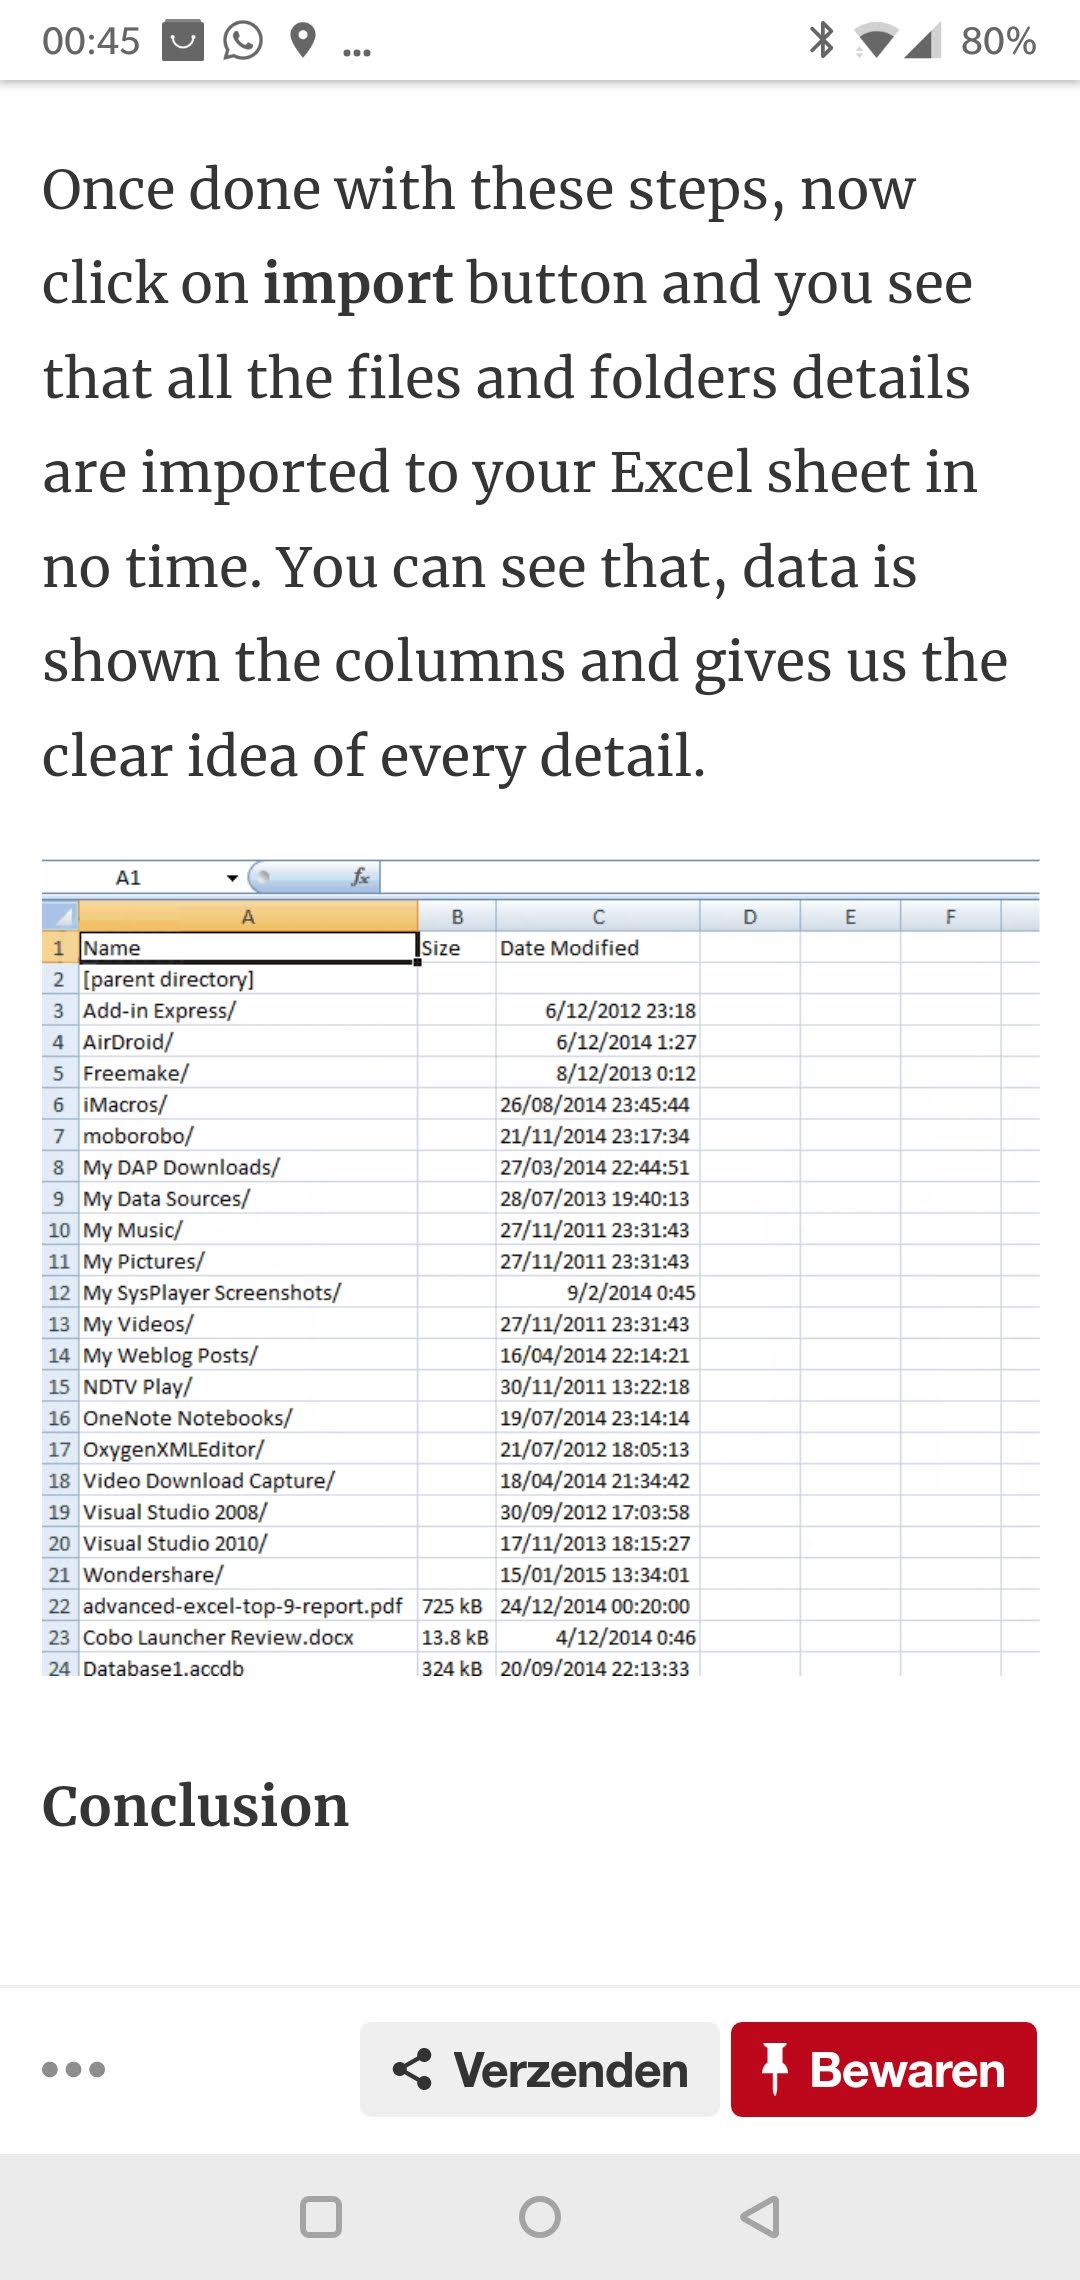Click the 'My Data Sources/' cell
Screen dimensions: 1080x2280
pyautogui.click(x=248, y=1198)
